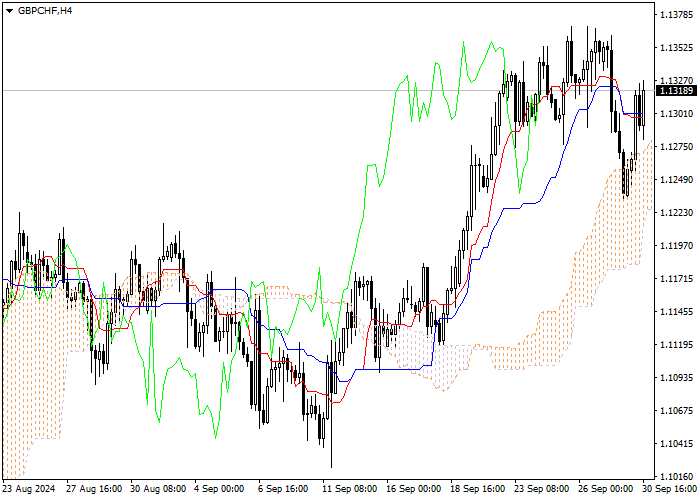700x500 pixels.
Task: Select the 1.11715 price scale value
Action: tap(677, 279)
